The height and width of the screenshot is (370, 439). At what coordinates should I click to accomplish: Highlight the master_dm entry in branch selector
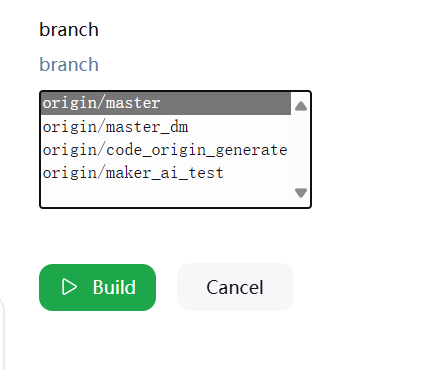click(166, 127)
